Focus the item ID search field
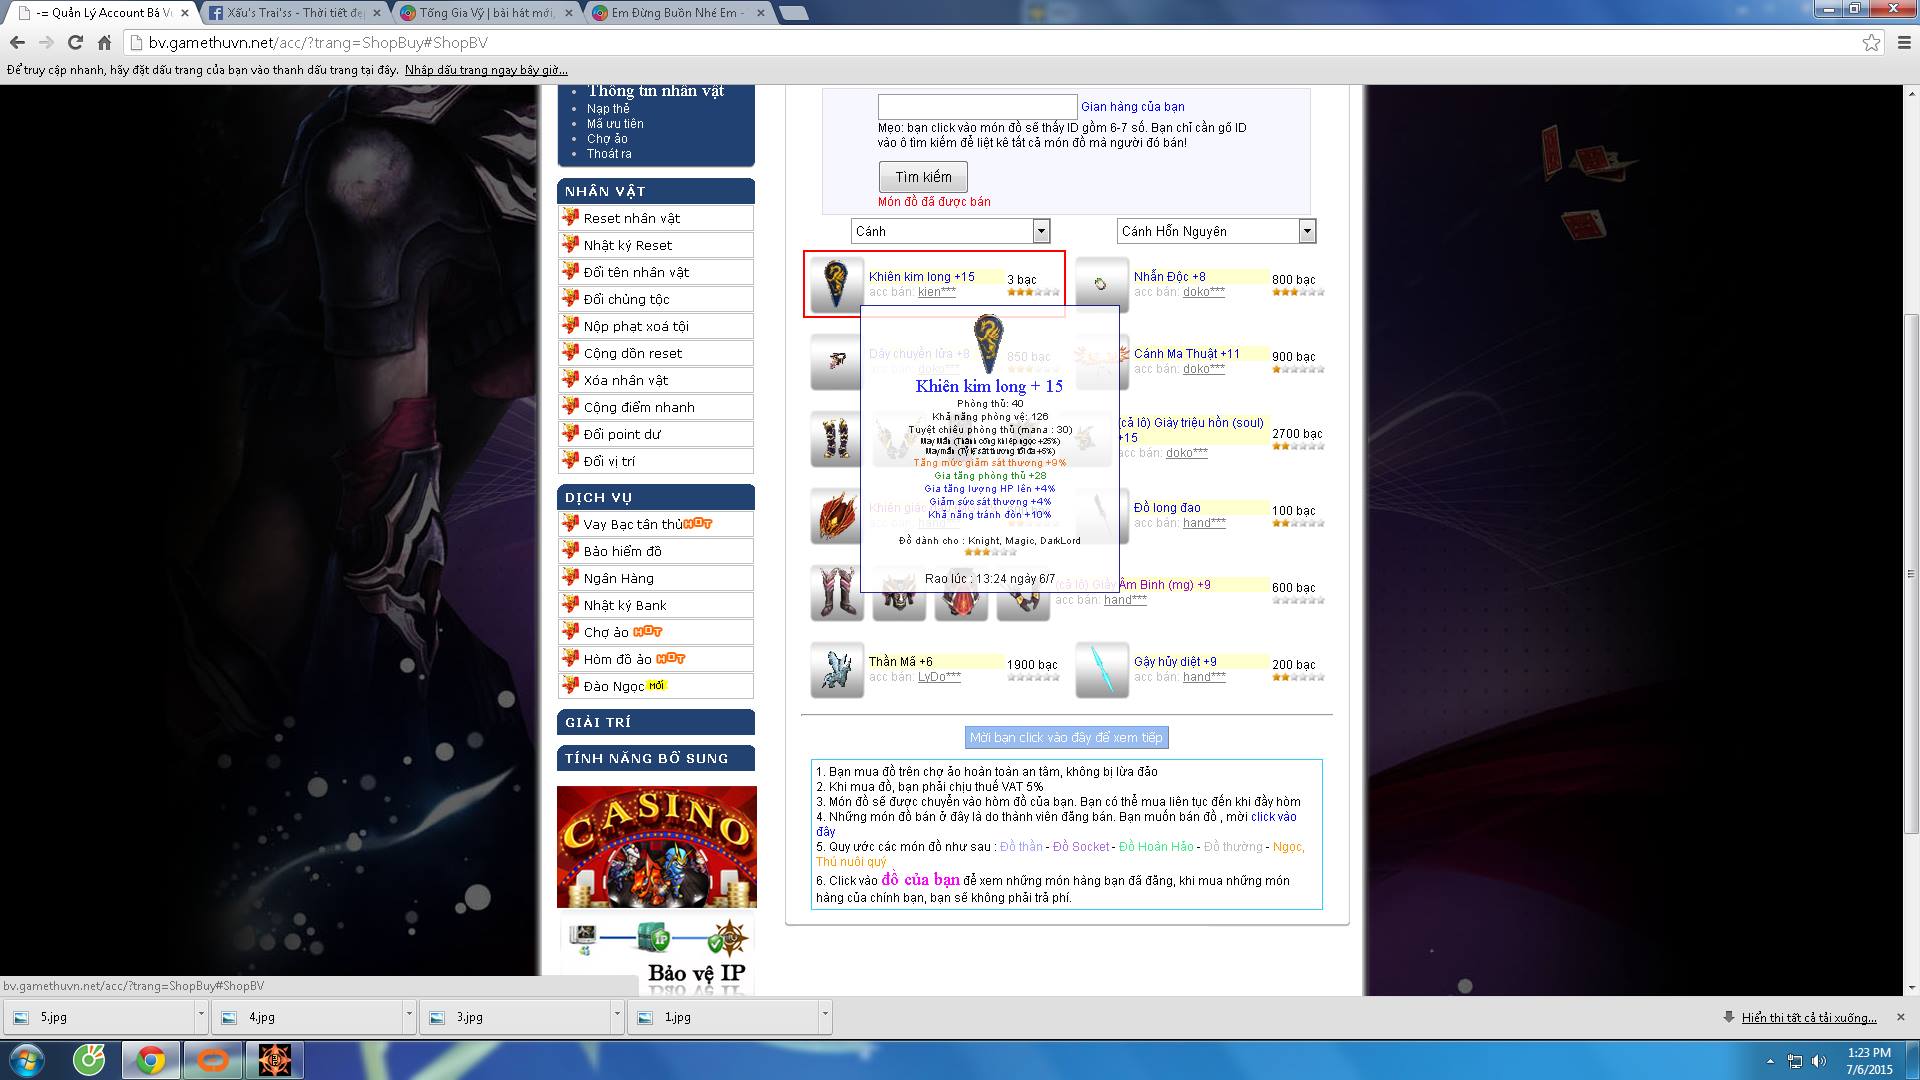This screenshot has width=1920, height=1080. [977, 107]
